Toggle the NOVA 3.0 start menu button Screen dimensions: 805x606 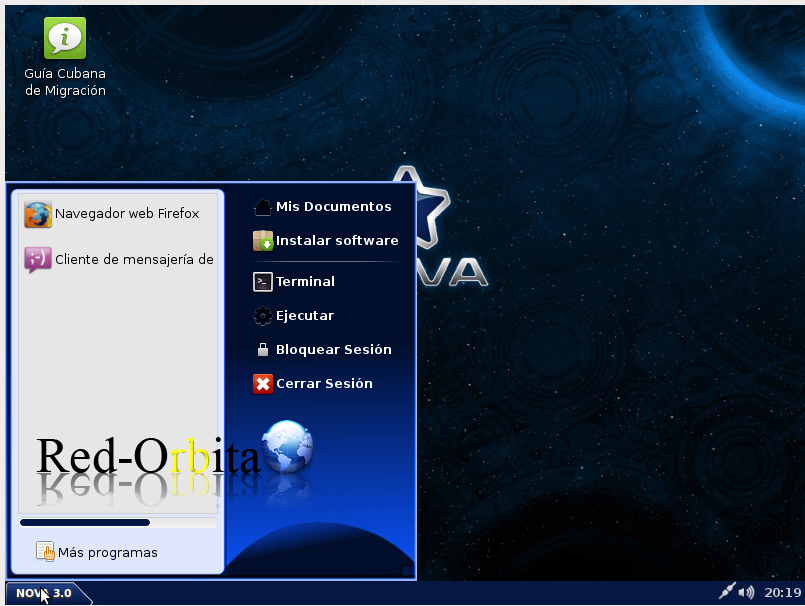44,593
